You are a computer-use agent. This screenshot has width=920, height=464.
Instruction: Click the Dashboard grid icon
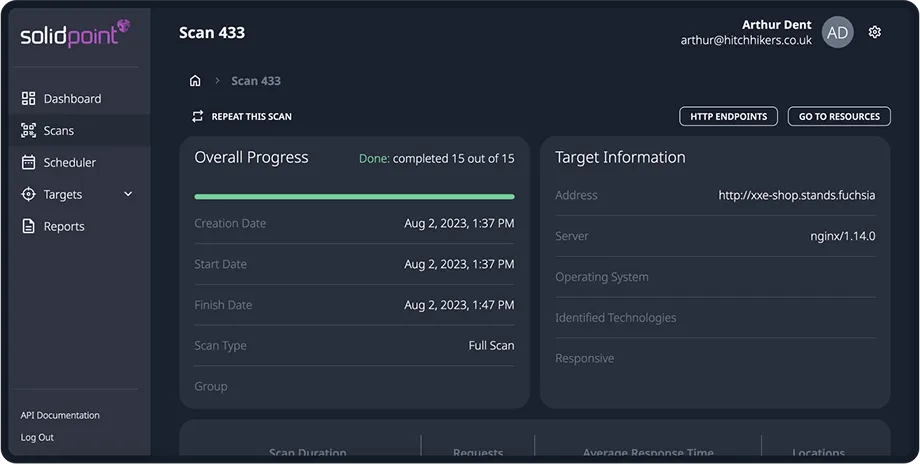[x=28, y=99]
